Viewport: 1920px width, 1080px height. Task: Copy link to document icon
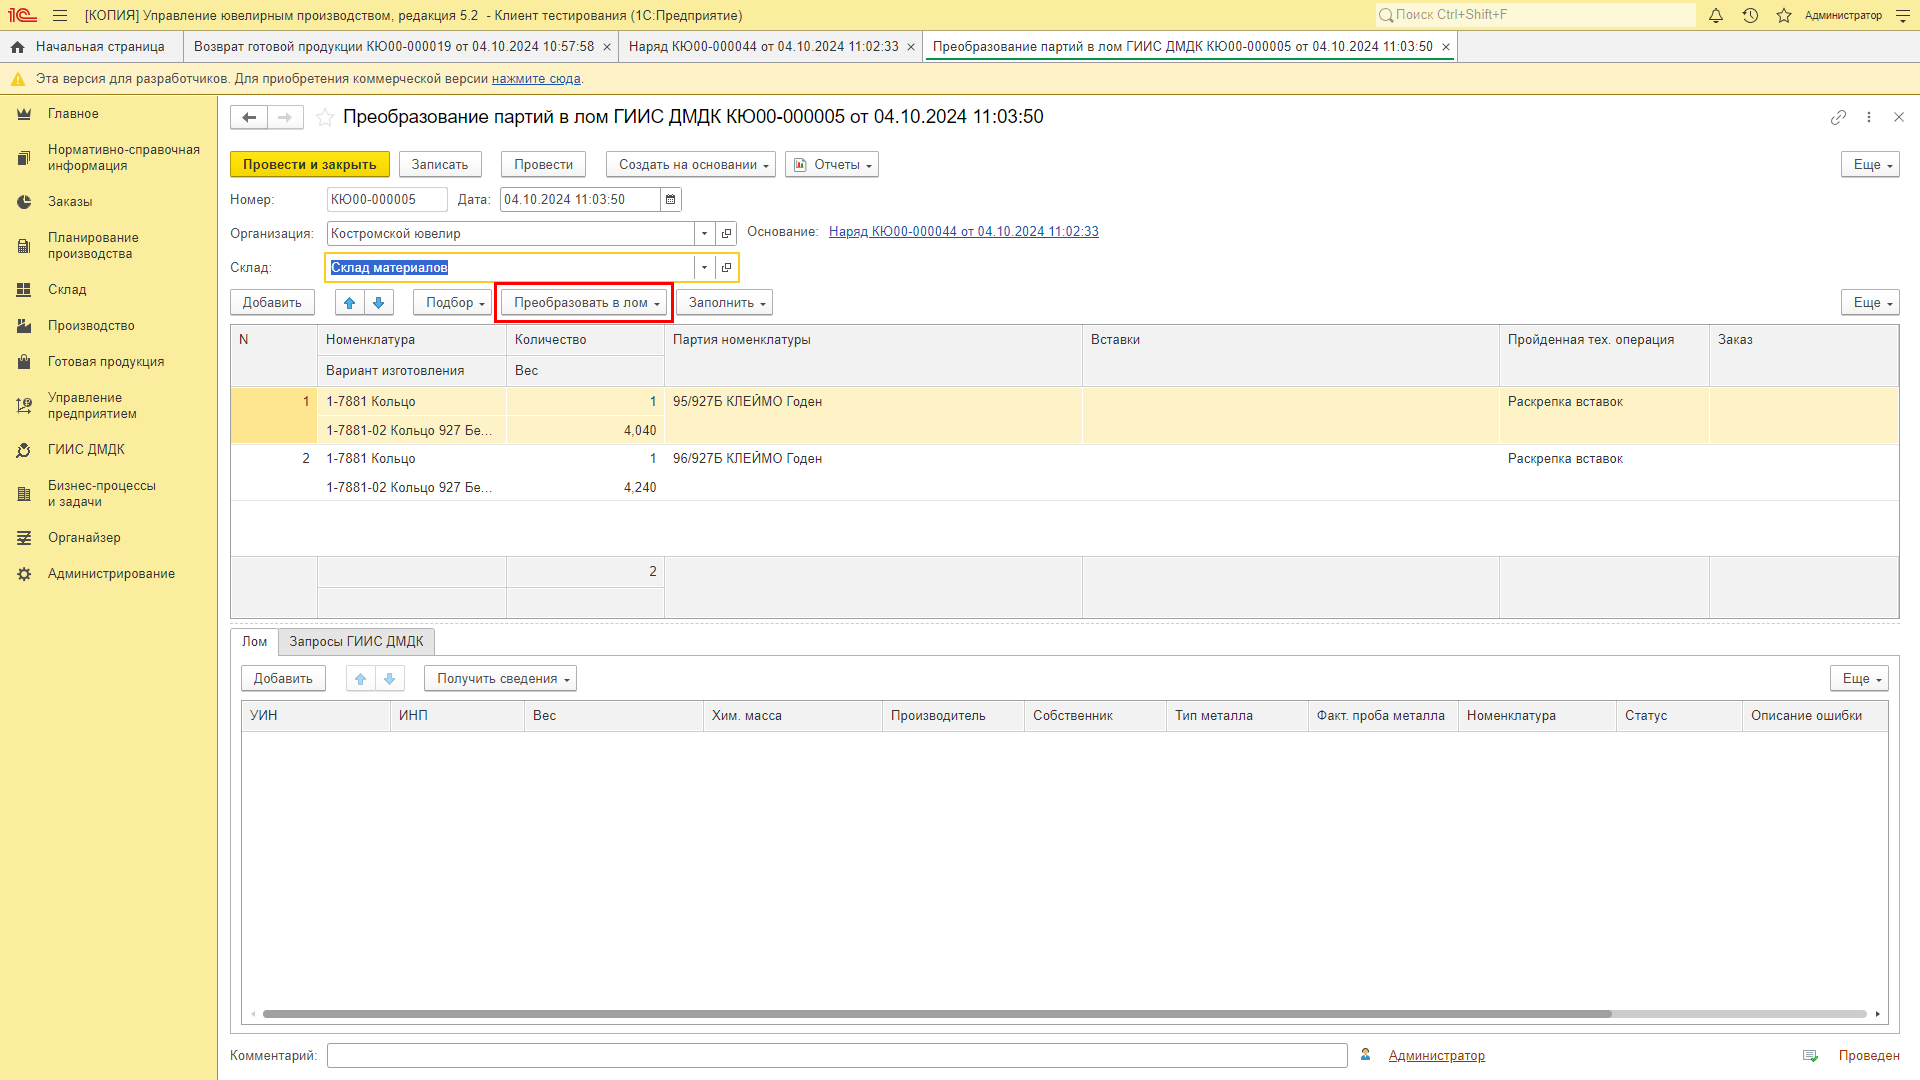pos(1838,117)
